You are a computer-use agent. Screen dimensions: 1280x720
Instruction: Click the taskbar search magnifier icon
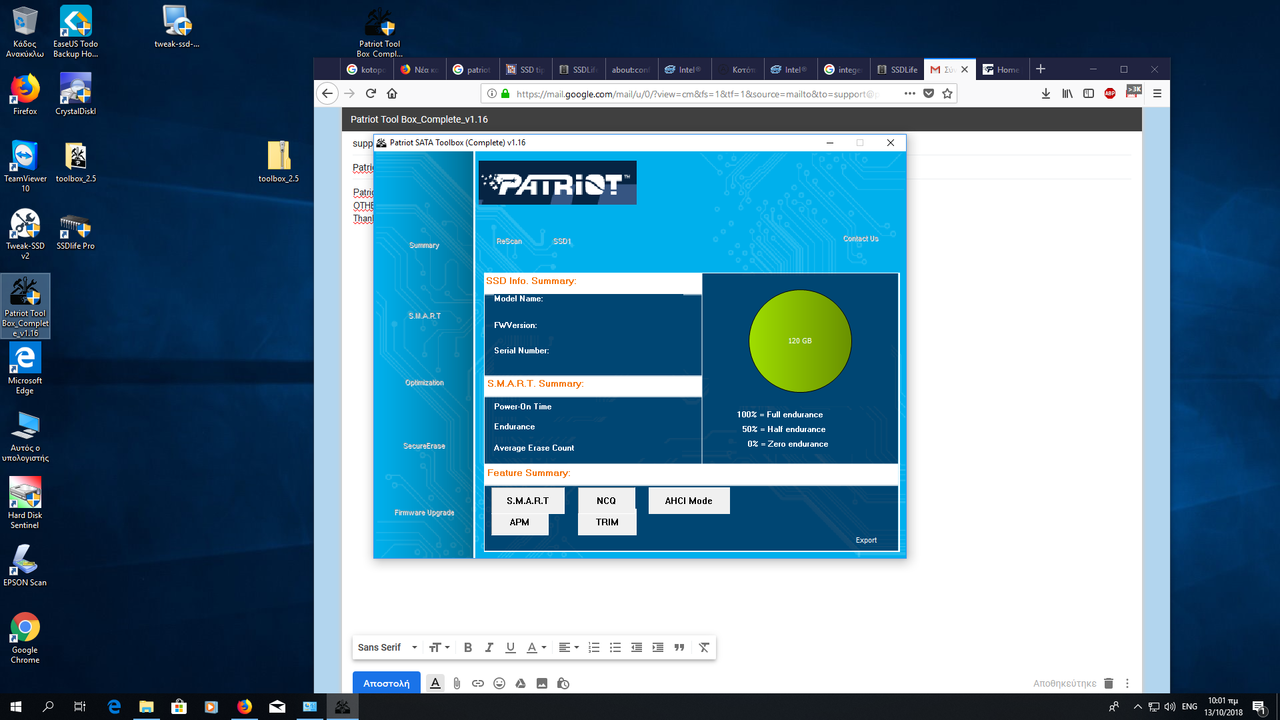coord(48,707)
